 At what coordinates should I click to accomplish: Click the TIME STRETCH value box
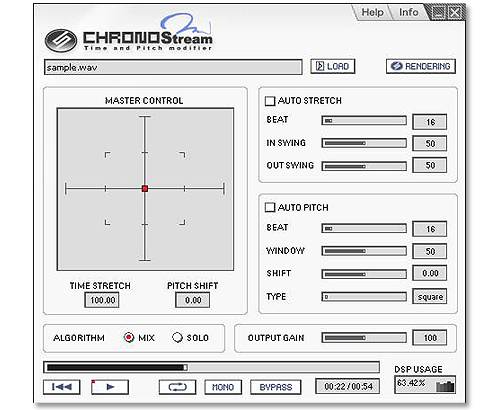coord(102,300)
